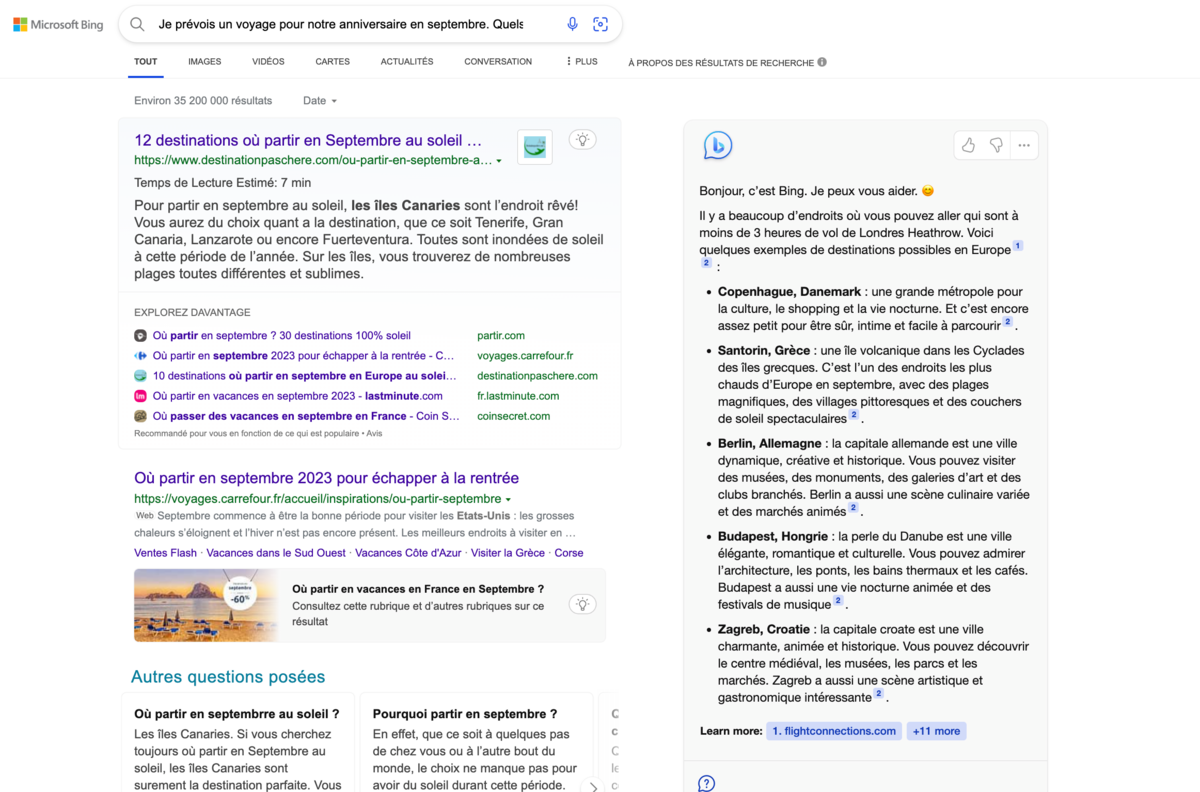The height and width of the screenshot is (792, 1200).
Task: Click voyages.carrefour.fr domain in Explorez davantage
Action: [525, 356]
